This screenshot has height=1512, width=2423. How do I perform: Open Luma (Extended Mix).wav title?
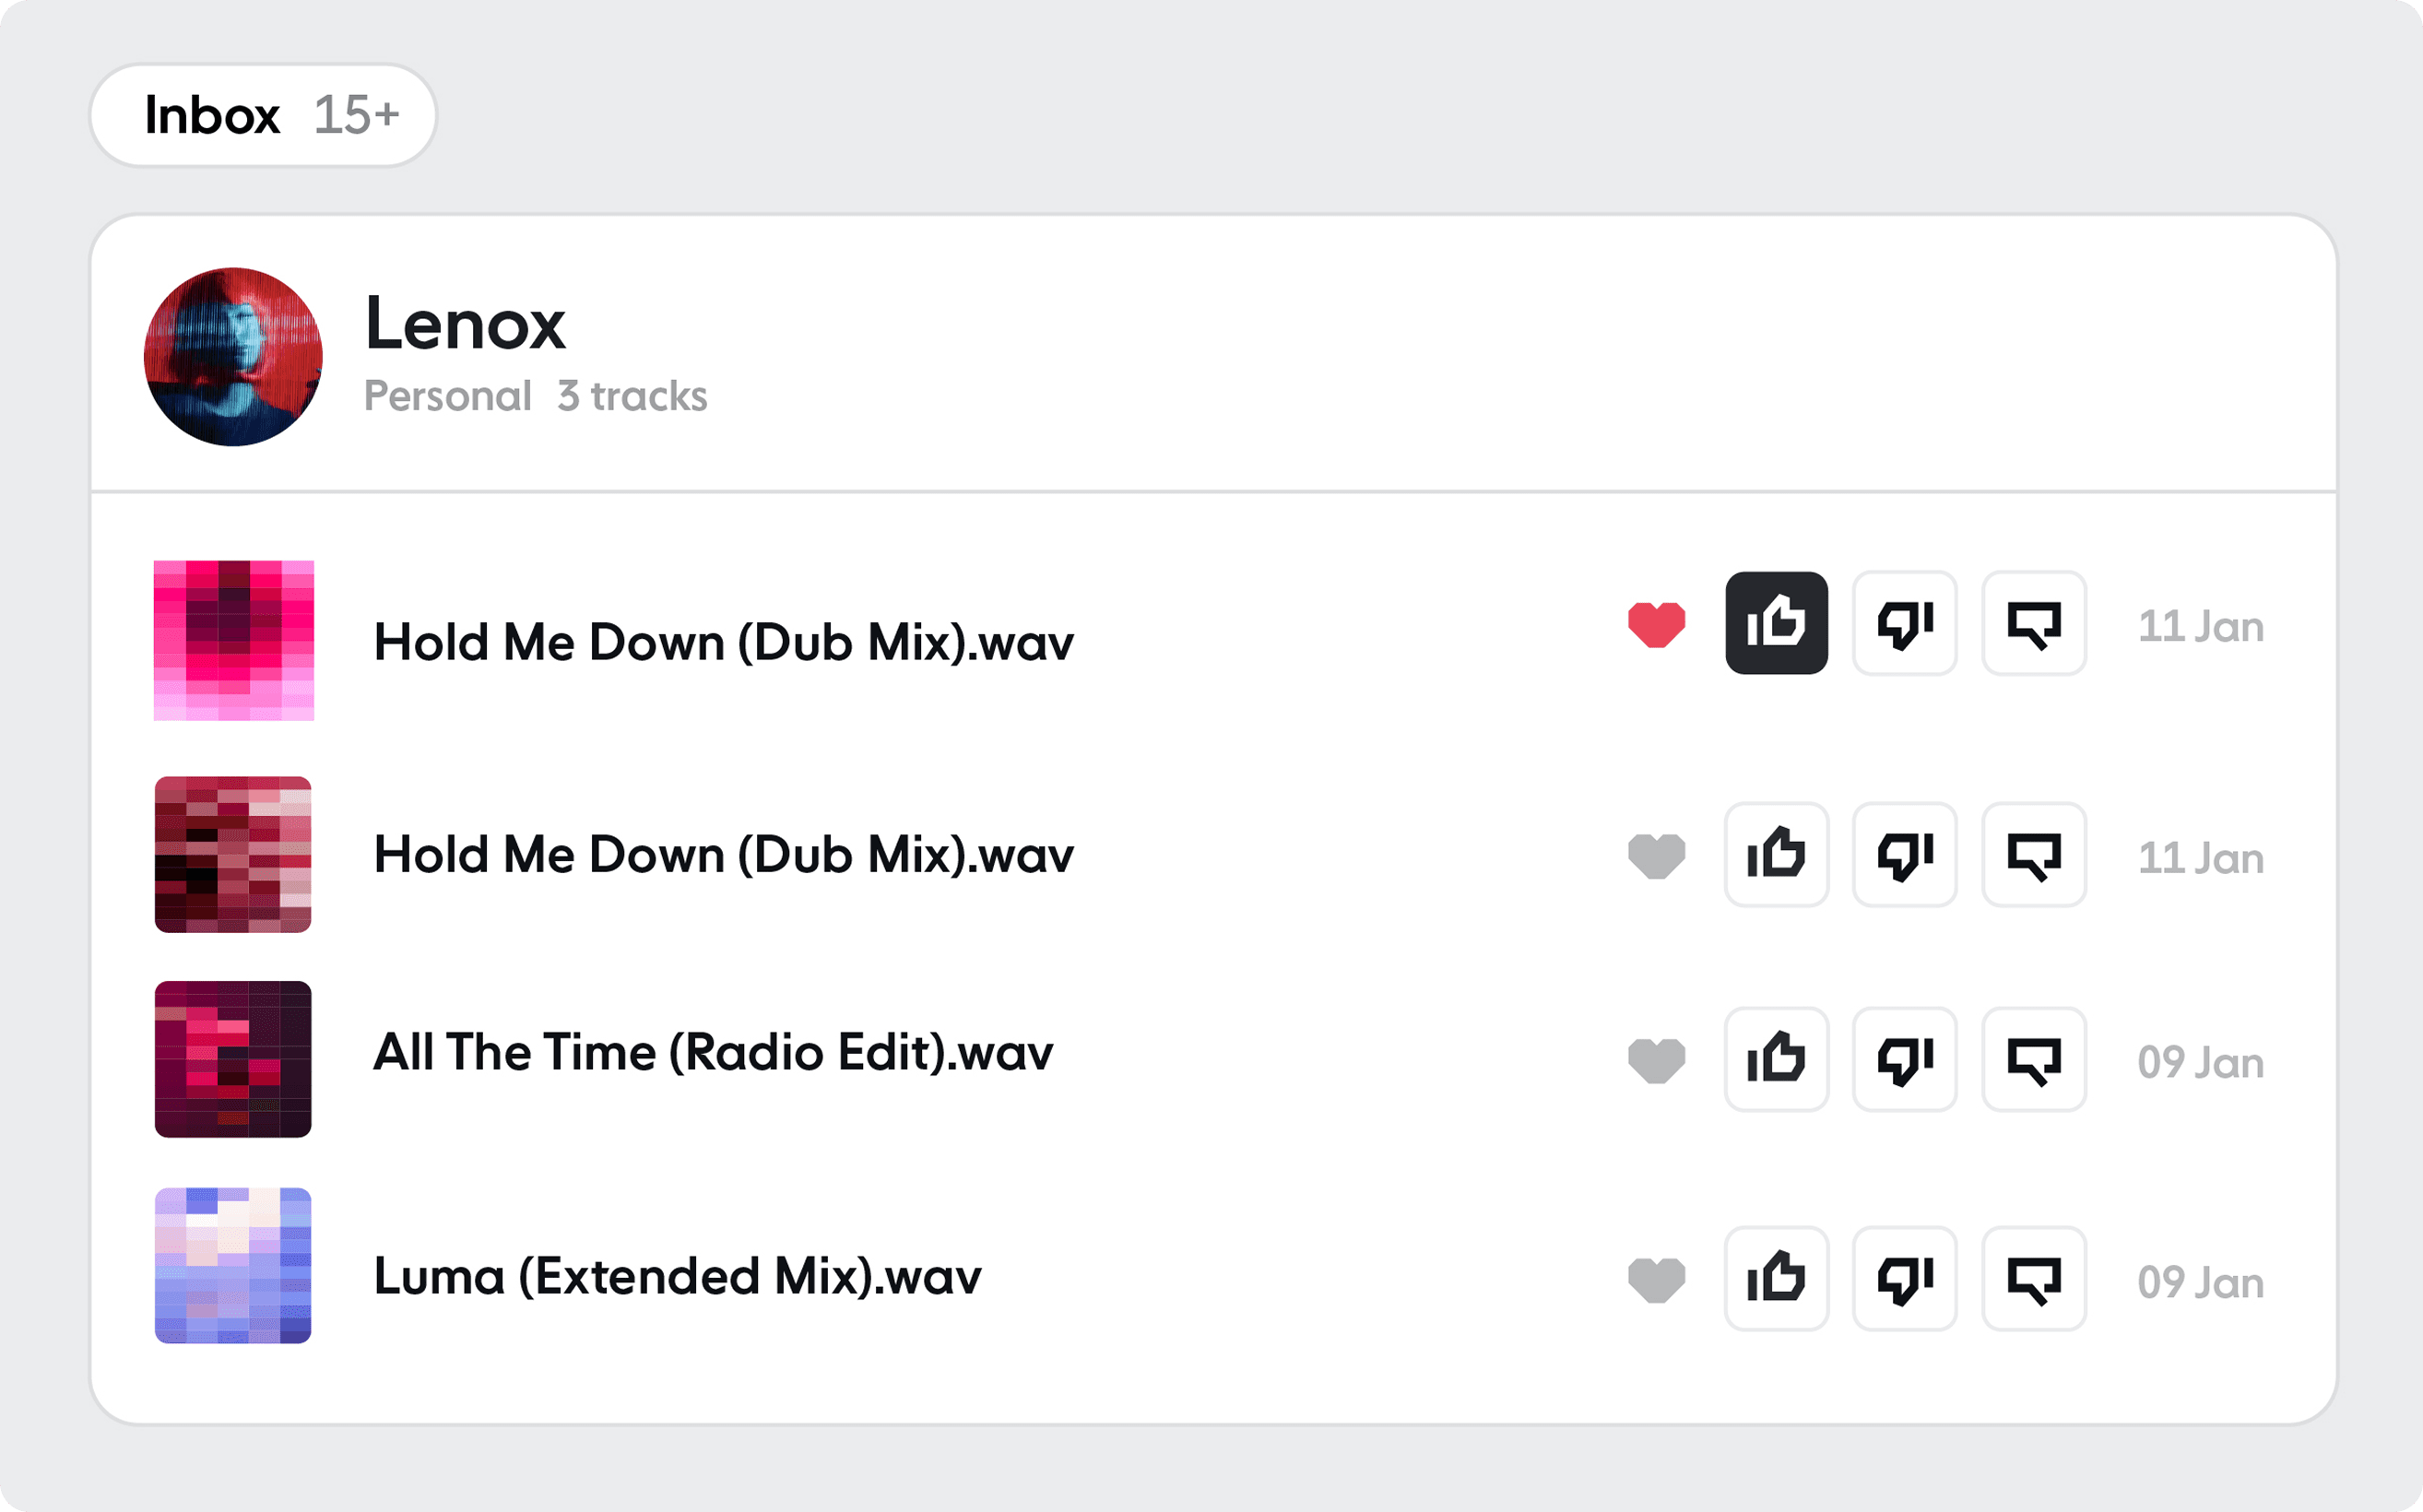677,1277
